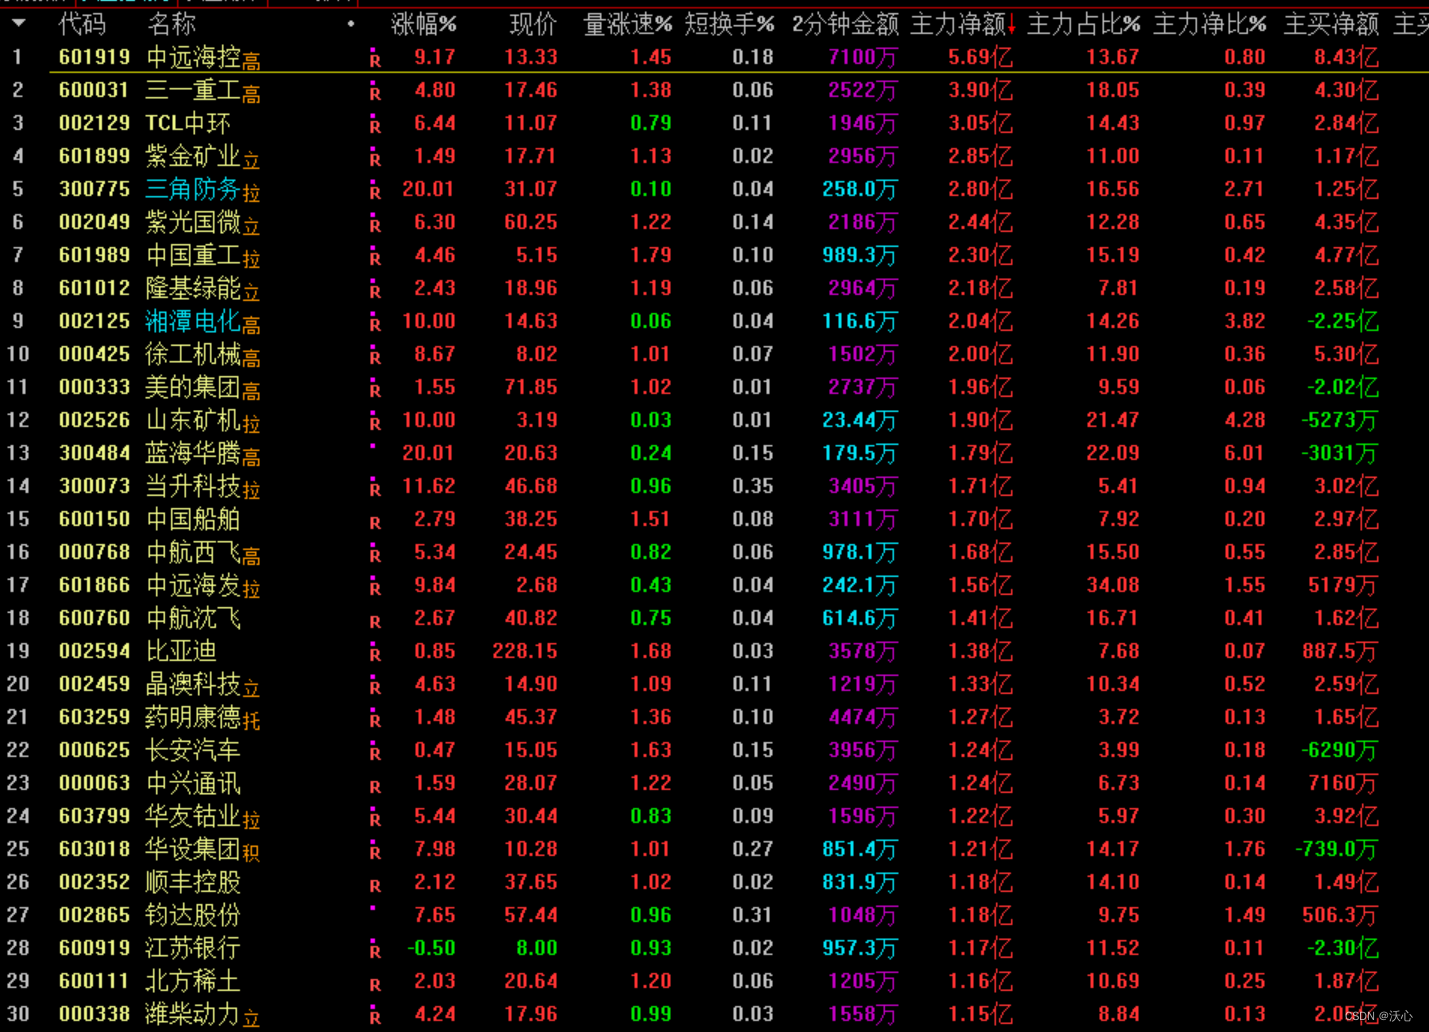1429x1032 pixels.
Task: Click the R marker in 中航西飞 row
Action: click(375, 554)
